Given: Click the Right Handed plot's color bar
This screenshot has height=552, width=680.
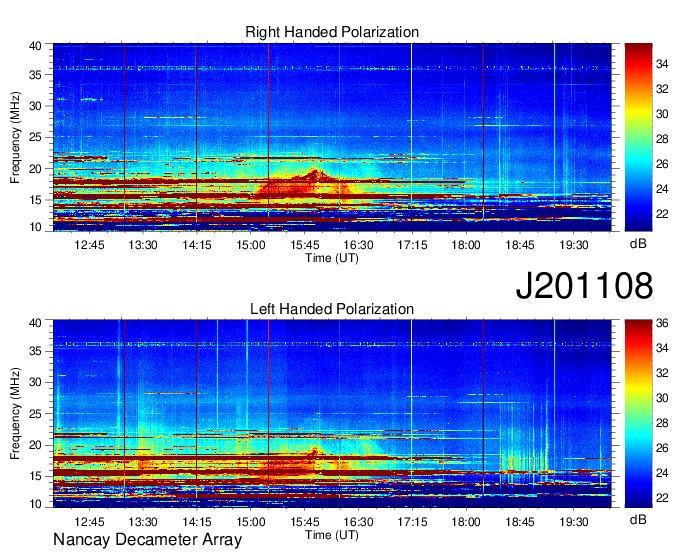Looking at the screenshot, I should pyautogui.click(x=638, y=137).
